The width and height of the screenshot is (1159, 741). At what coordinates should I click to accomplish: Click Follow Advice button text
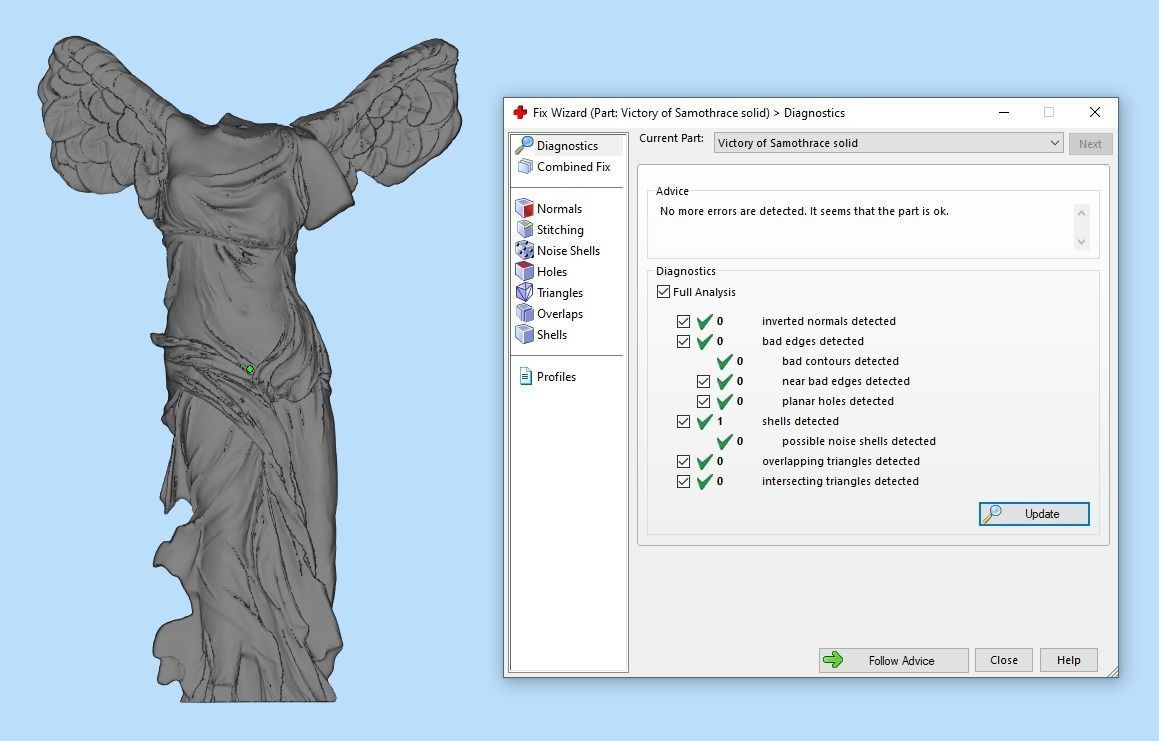click(901, 660)
